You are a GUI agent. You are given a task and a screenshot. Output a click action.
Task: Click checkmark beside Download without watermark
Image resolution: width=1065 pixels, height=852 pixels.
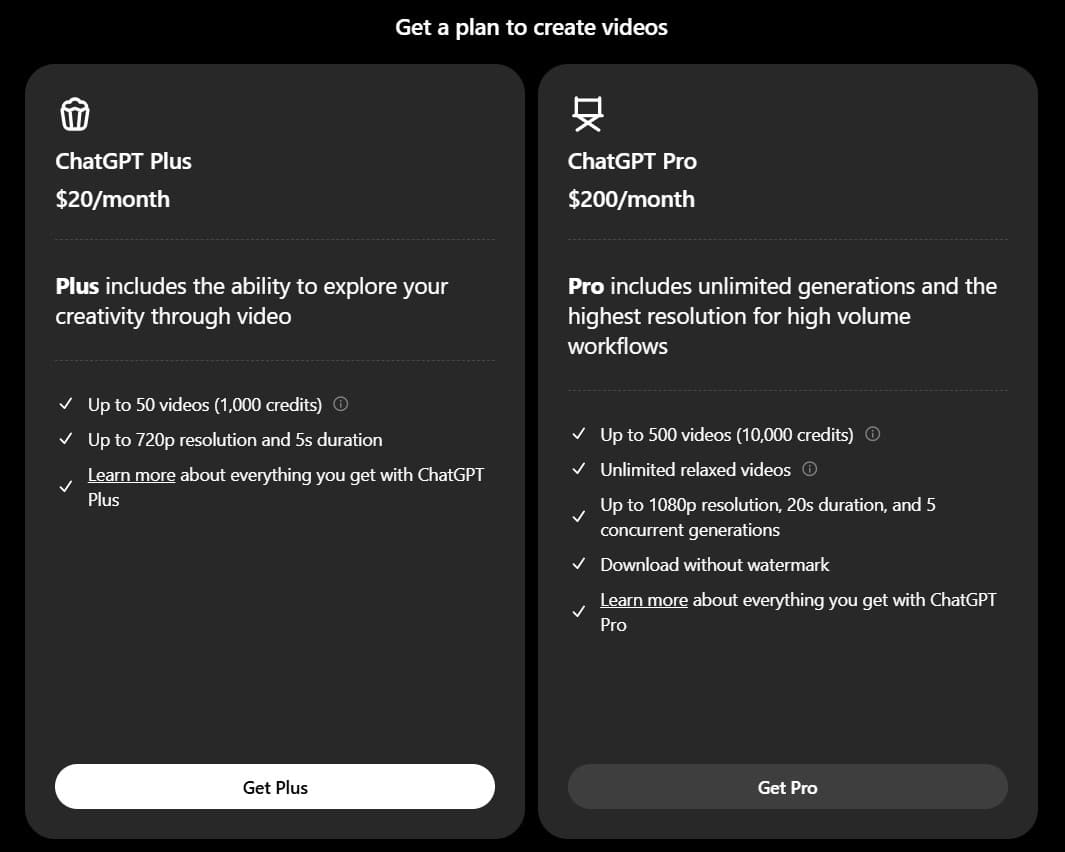(578, 564)
